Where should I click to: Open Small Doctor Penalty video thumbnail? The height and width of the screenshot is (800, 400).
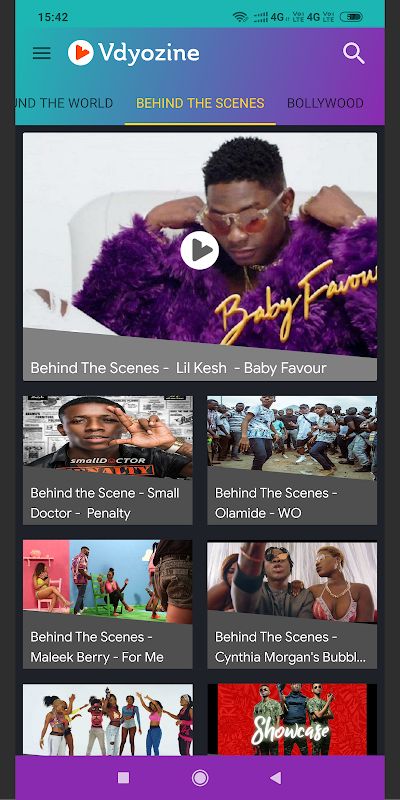click(x=108, y=437)
